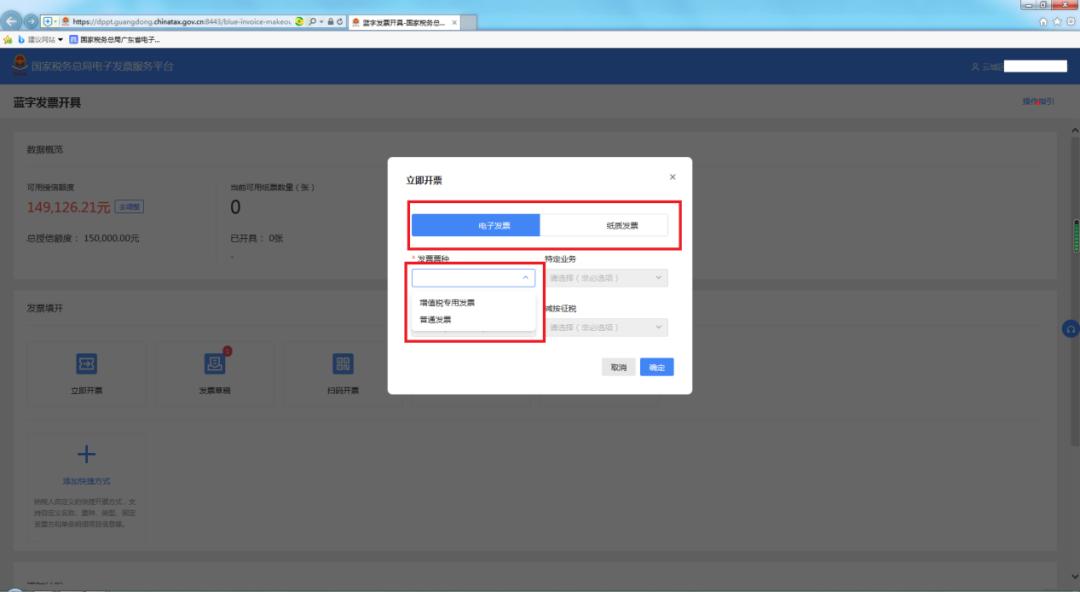Click the 扫码开票 QR icon
1080x592 pixels.
[x=342, y=364]
